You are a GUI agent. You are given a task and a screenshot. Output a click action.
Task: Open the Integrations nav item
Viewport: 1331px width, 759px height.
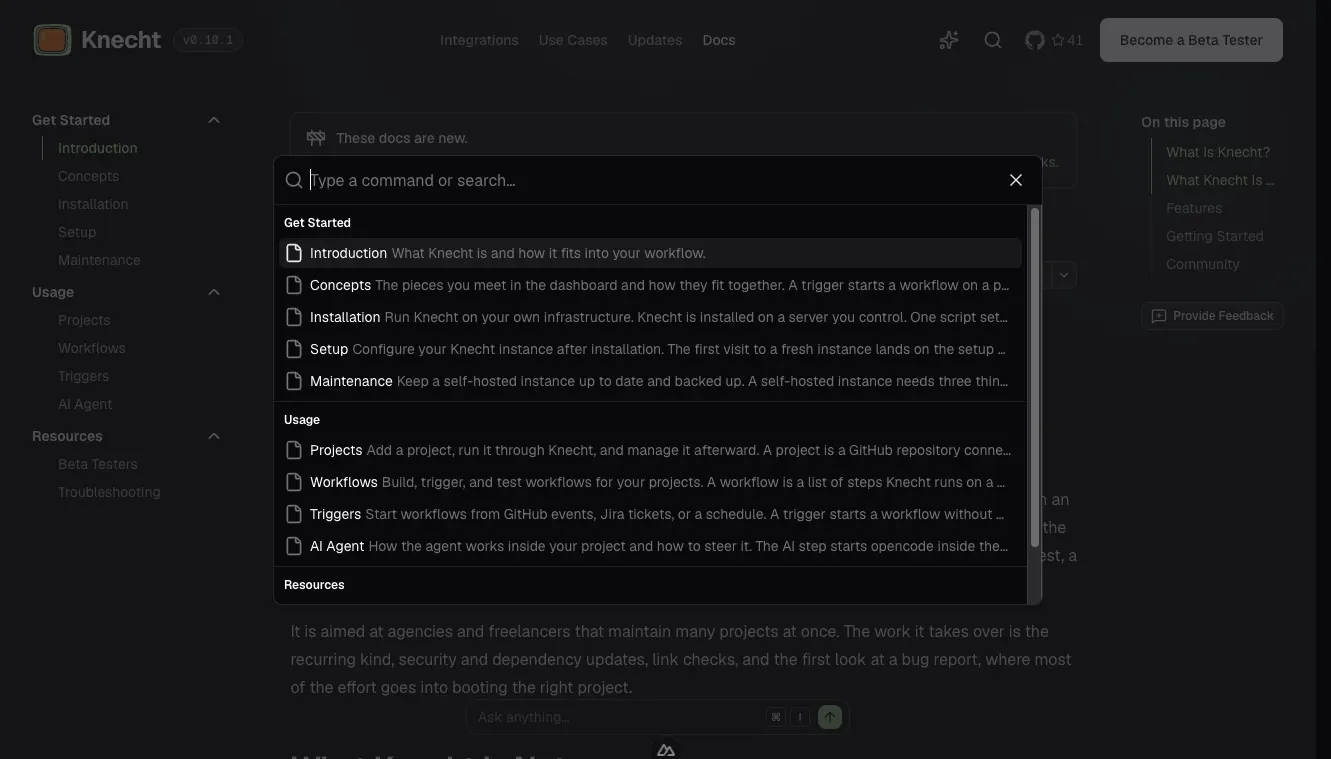479,40
